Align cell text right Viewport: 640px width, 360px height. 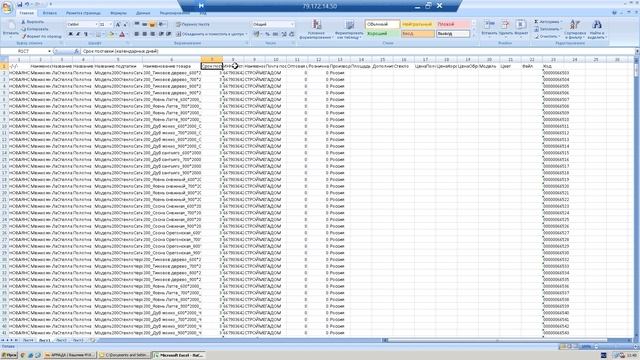[152, 34]
